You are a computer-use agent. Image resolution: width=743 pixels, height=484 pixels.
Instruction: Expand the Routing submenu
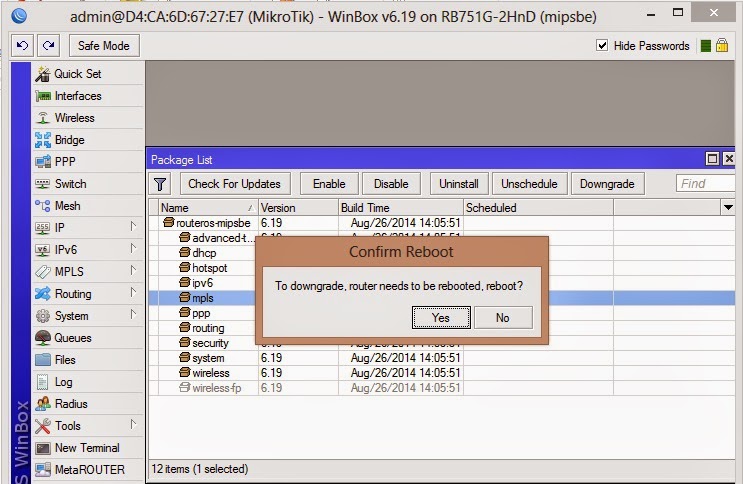(133, 293)
